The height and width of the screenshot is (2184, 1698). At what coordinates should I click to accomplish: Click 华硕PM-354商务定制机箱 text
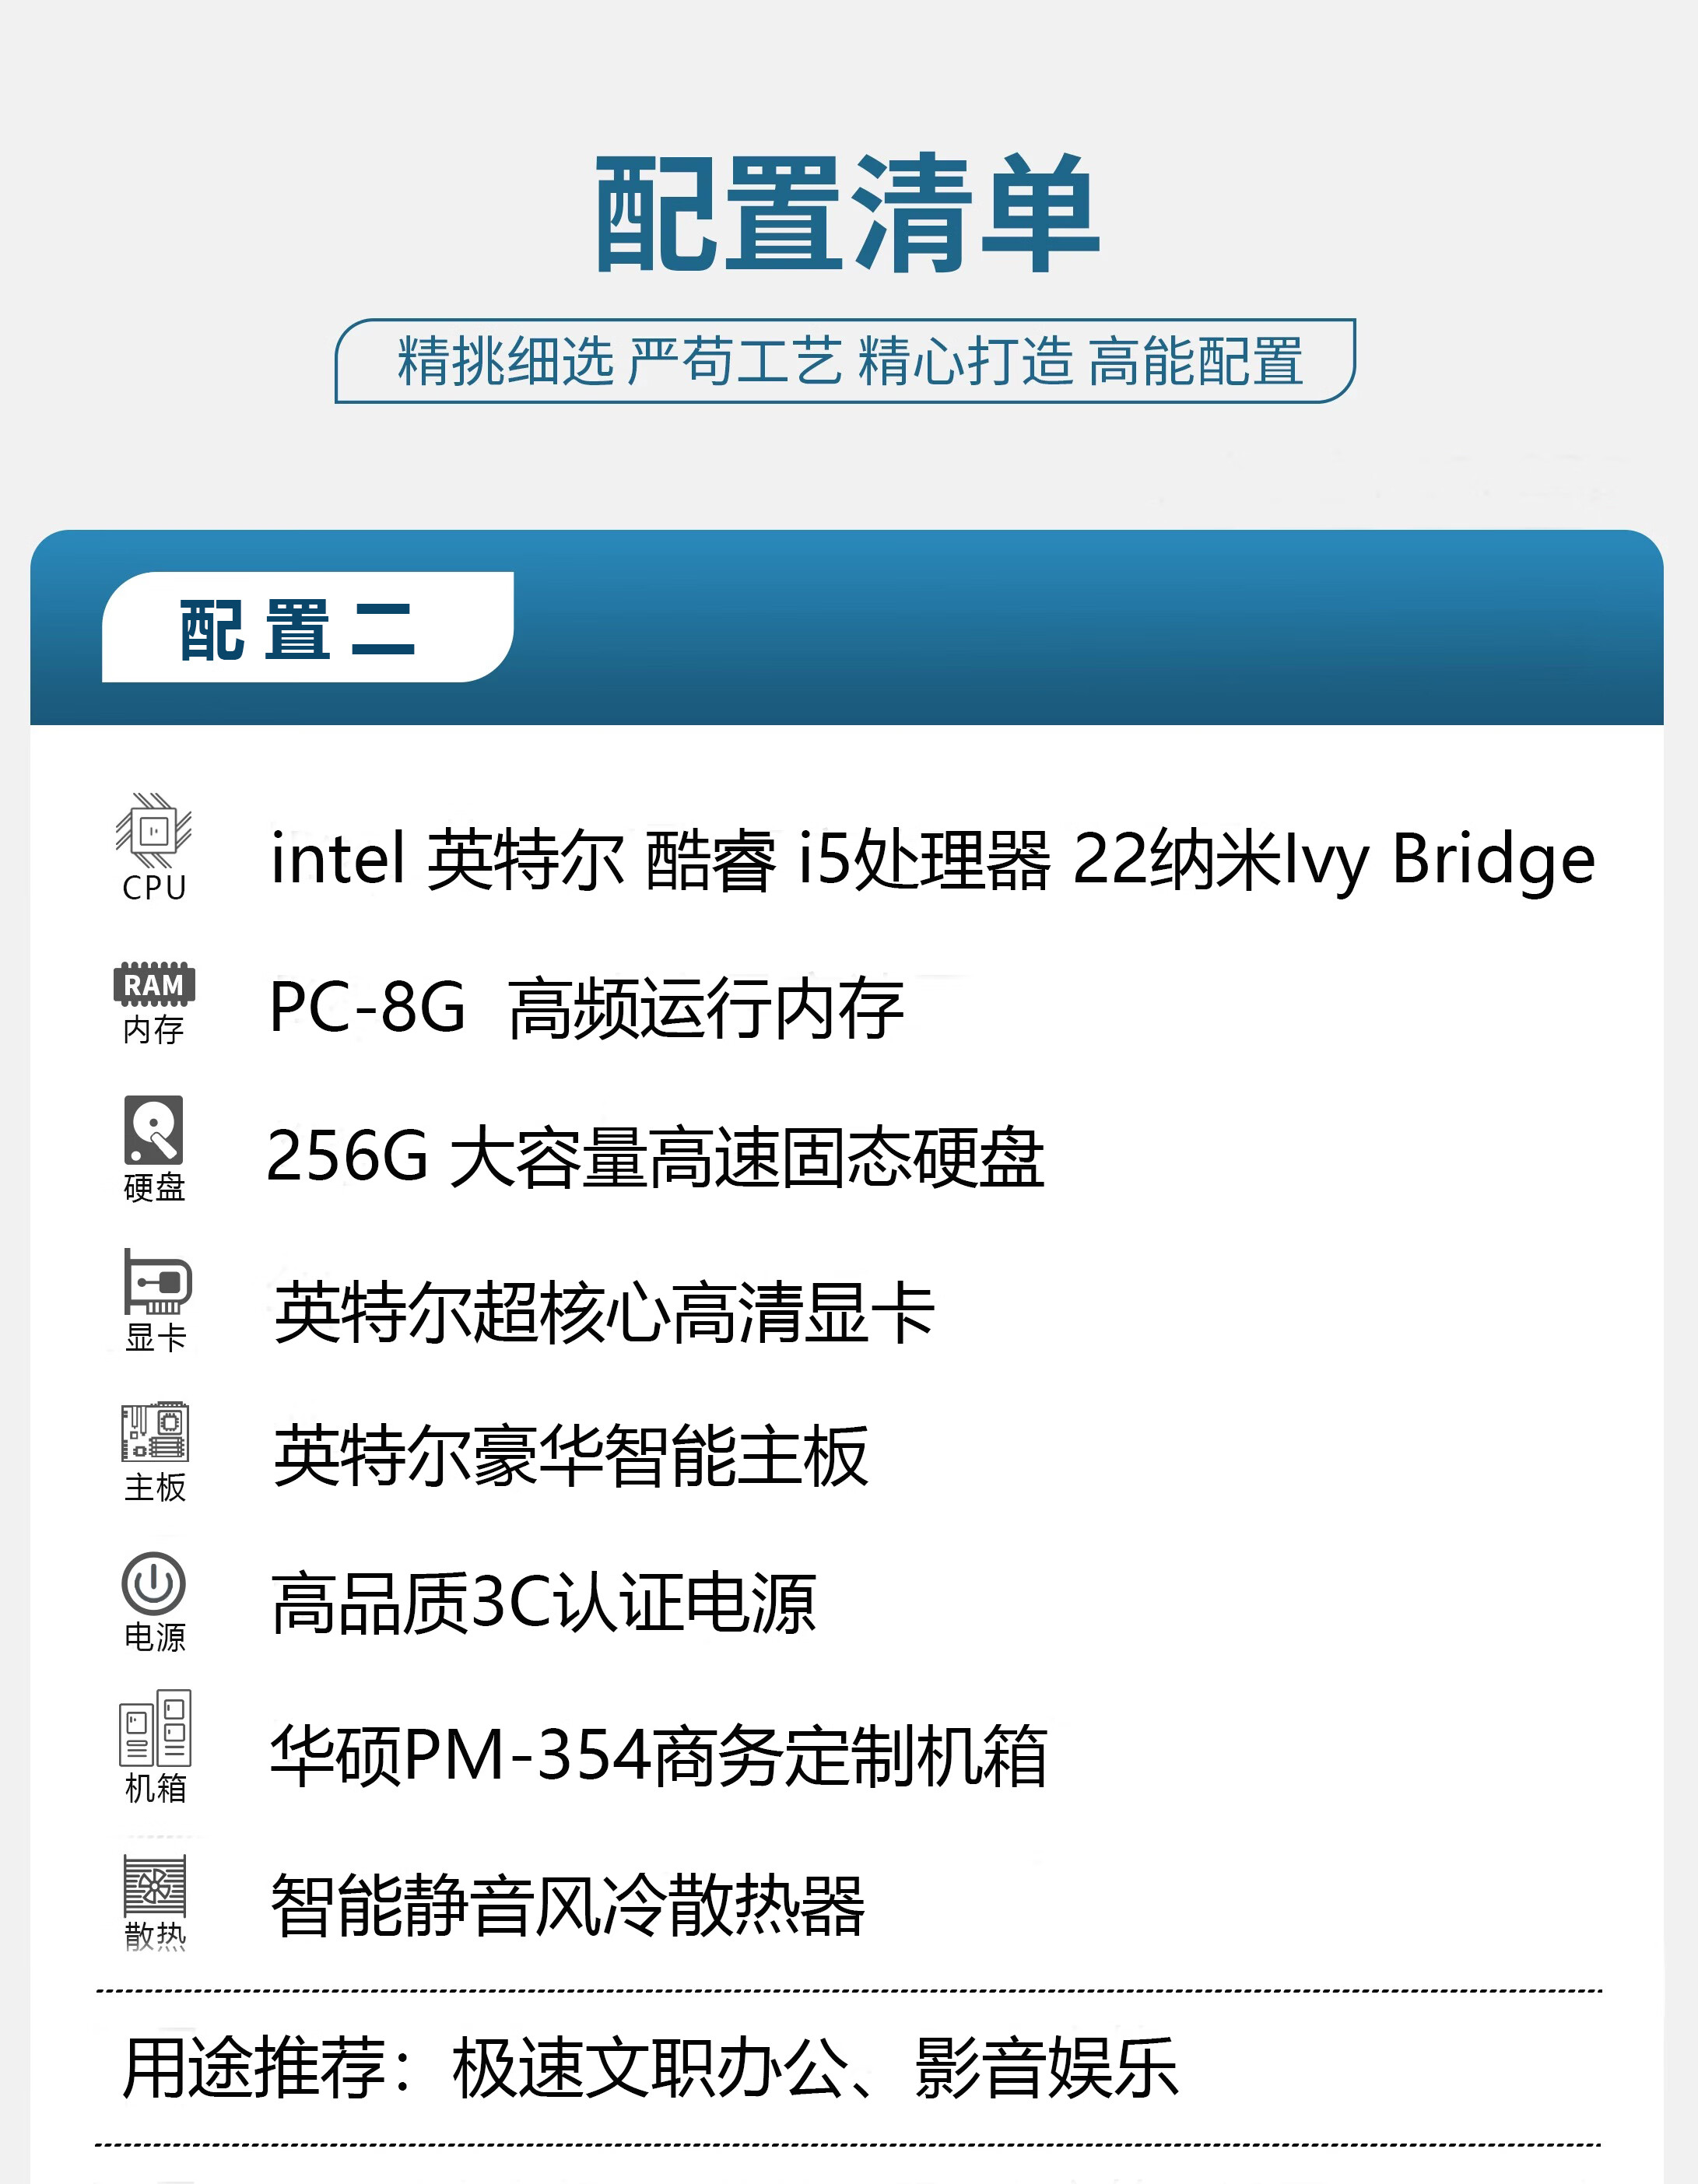coord(659,1756)
